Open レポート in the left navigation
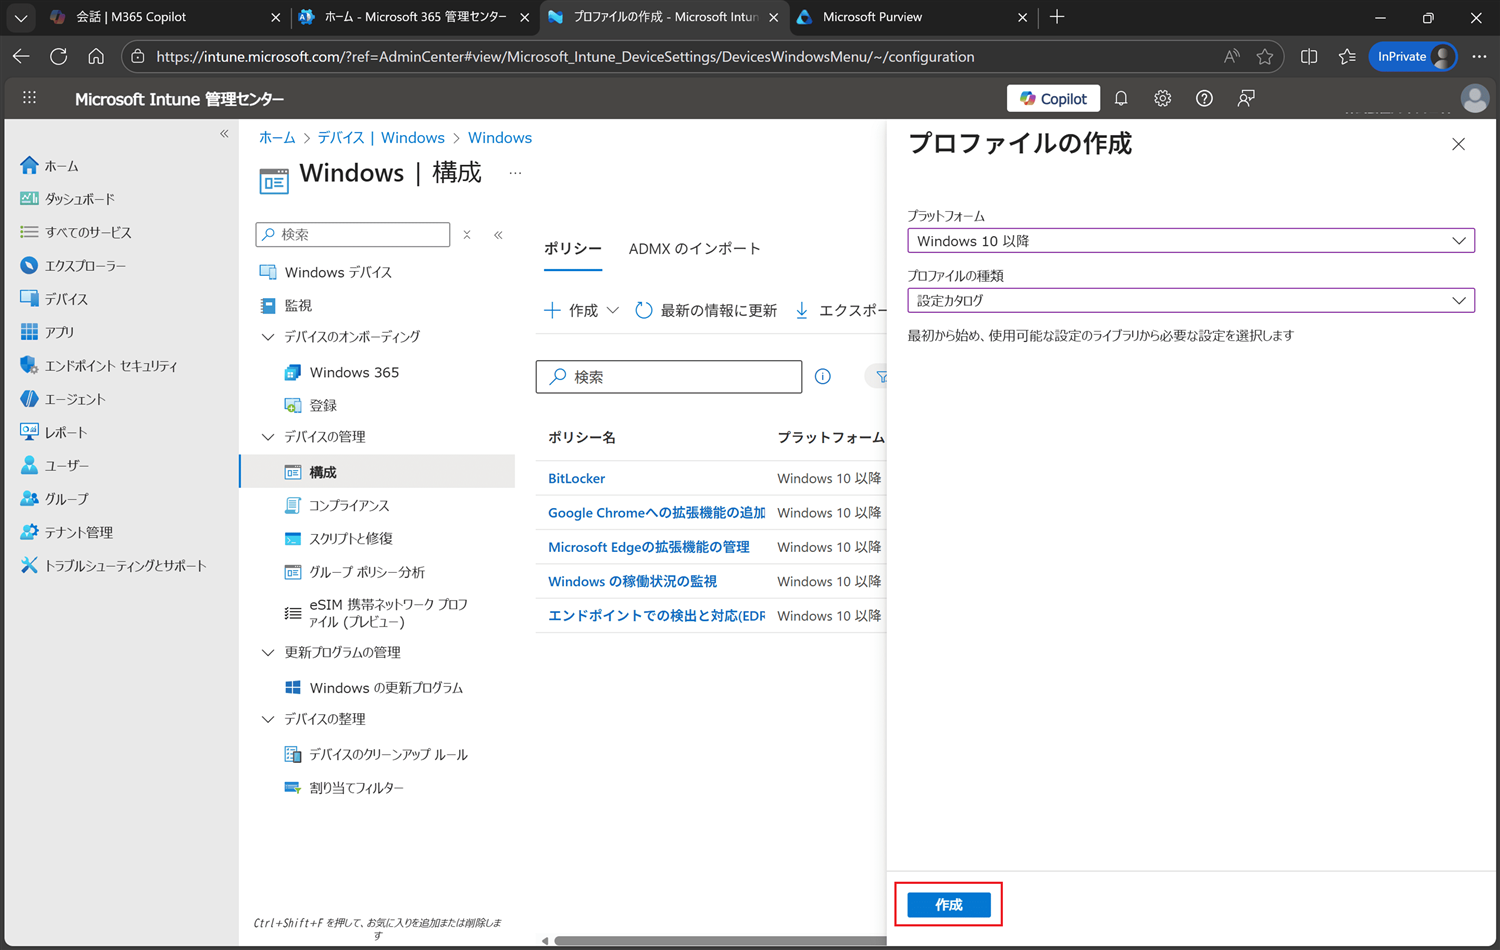The width and height of the screenshot is (1500, 950). click(x=54, y=432)
